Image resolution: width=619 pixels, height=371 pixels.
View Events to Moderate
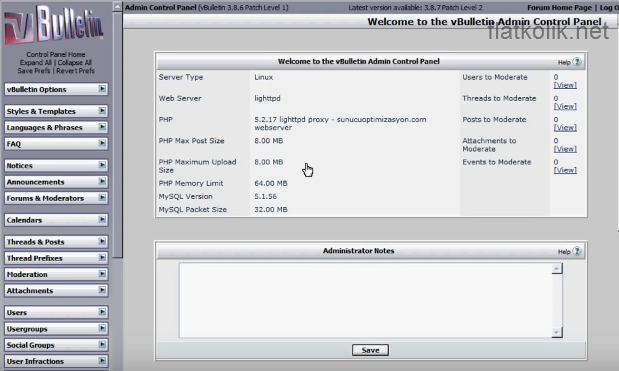click(x=565, y=171)
